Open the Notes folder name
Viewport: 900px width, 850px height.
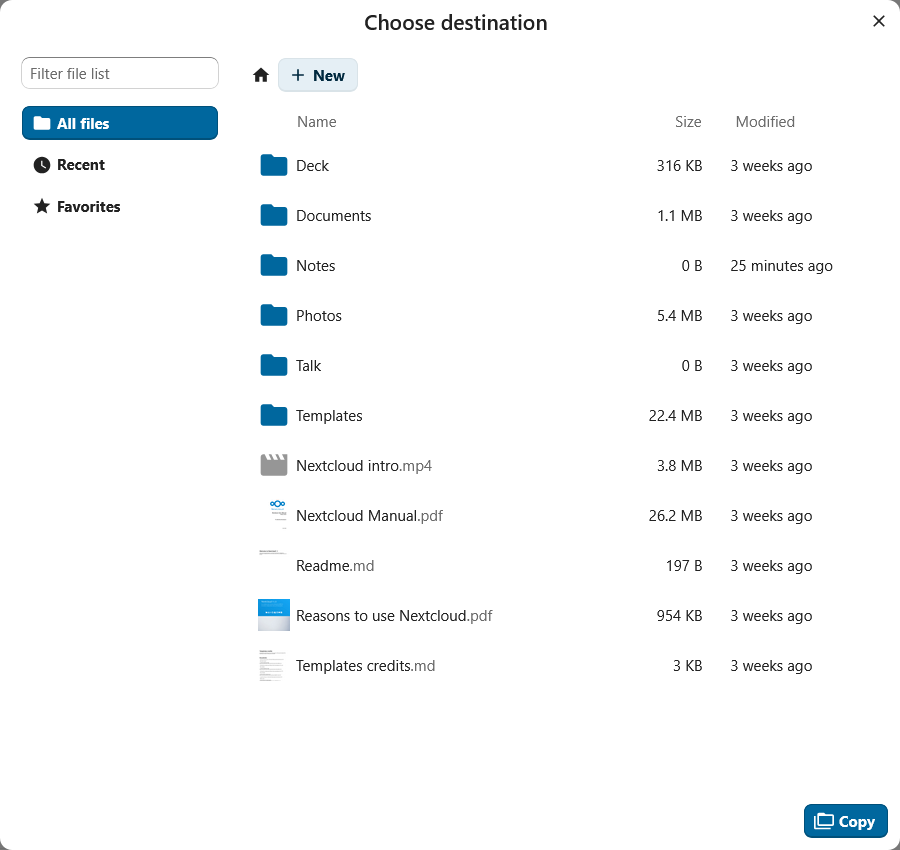click(x=316, y=266)
